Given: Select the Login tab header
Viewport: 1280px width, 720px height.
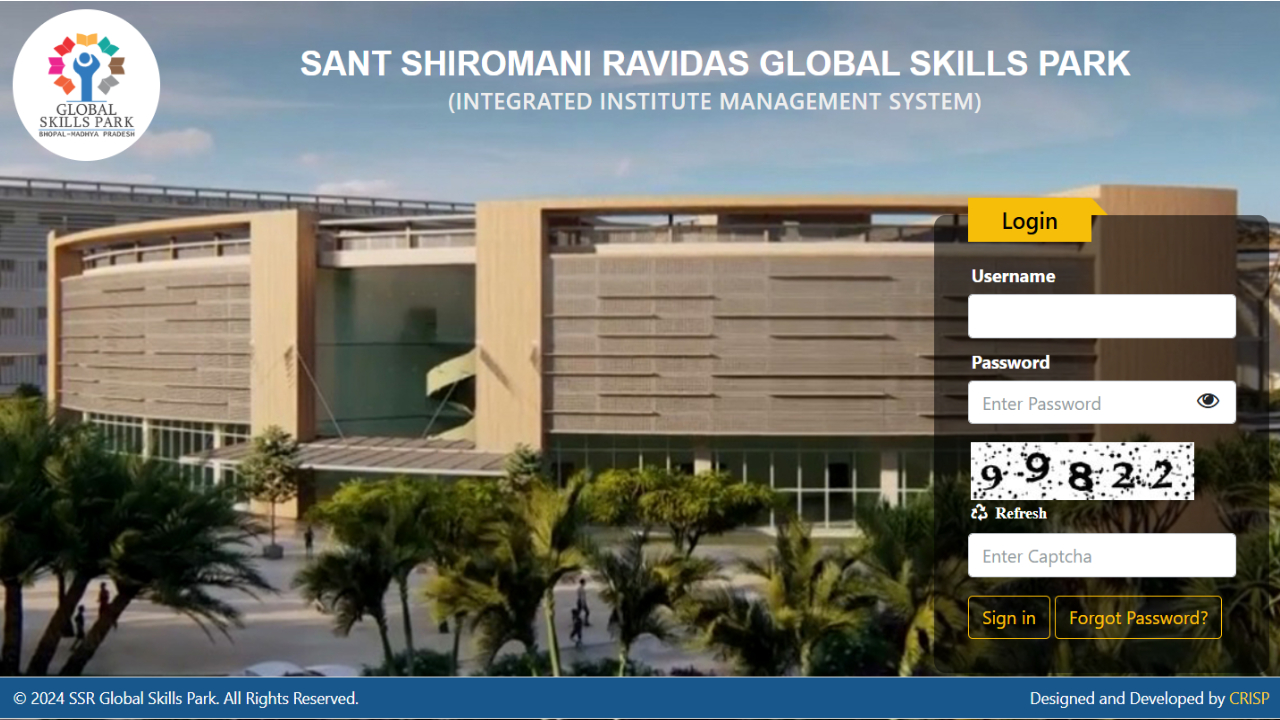Looking at the screenshot, I should 1030,220.
